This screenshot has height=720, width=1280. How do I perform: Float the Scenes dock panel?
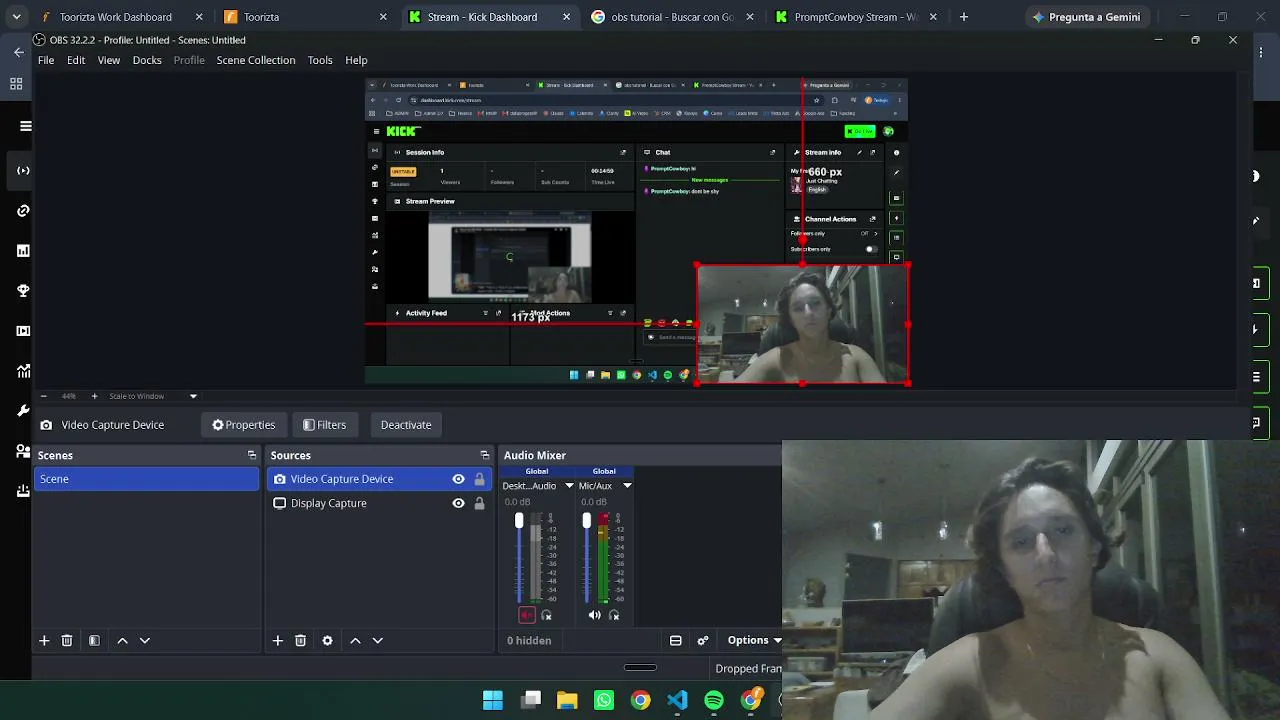coord(252,455)
